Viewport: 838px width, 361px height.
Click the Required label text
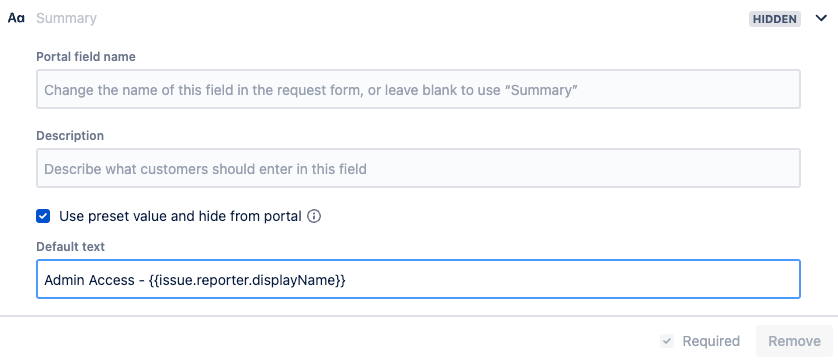(x=711, y=341)
